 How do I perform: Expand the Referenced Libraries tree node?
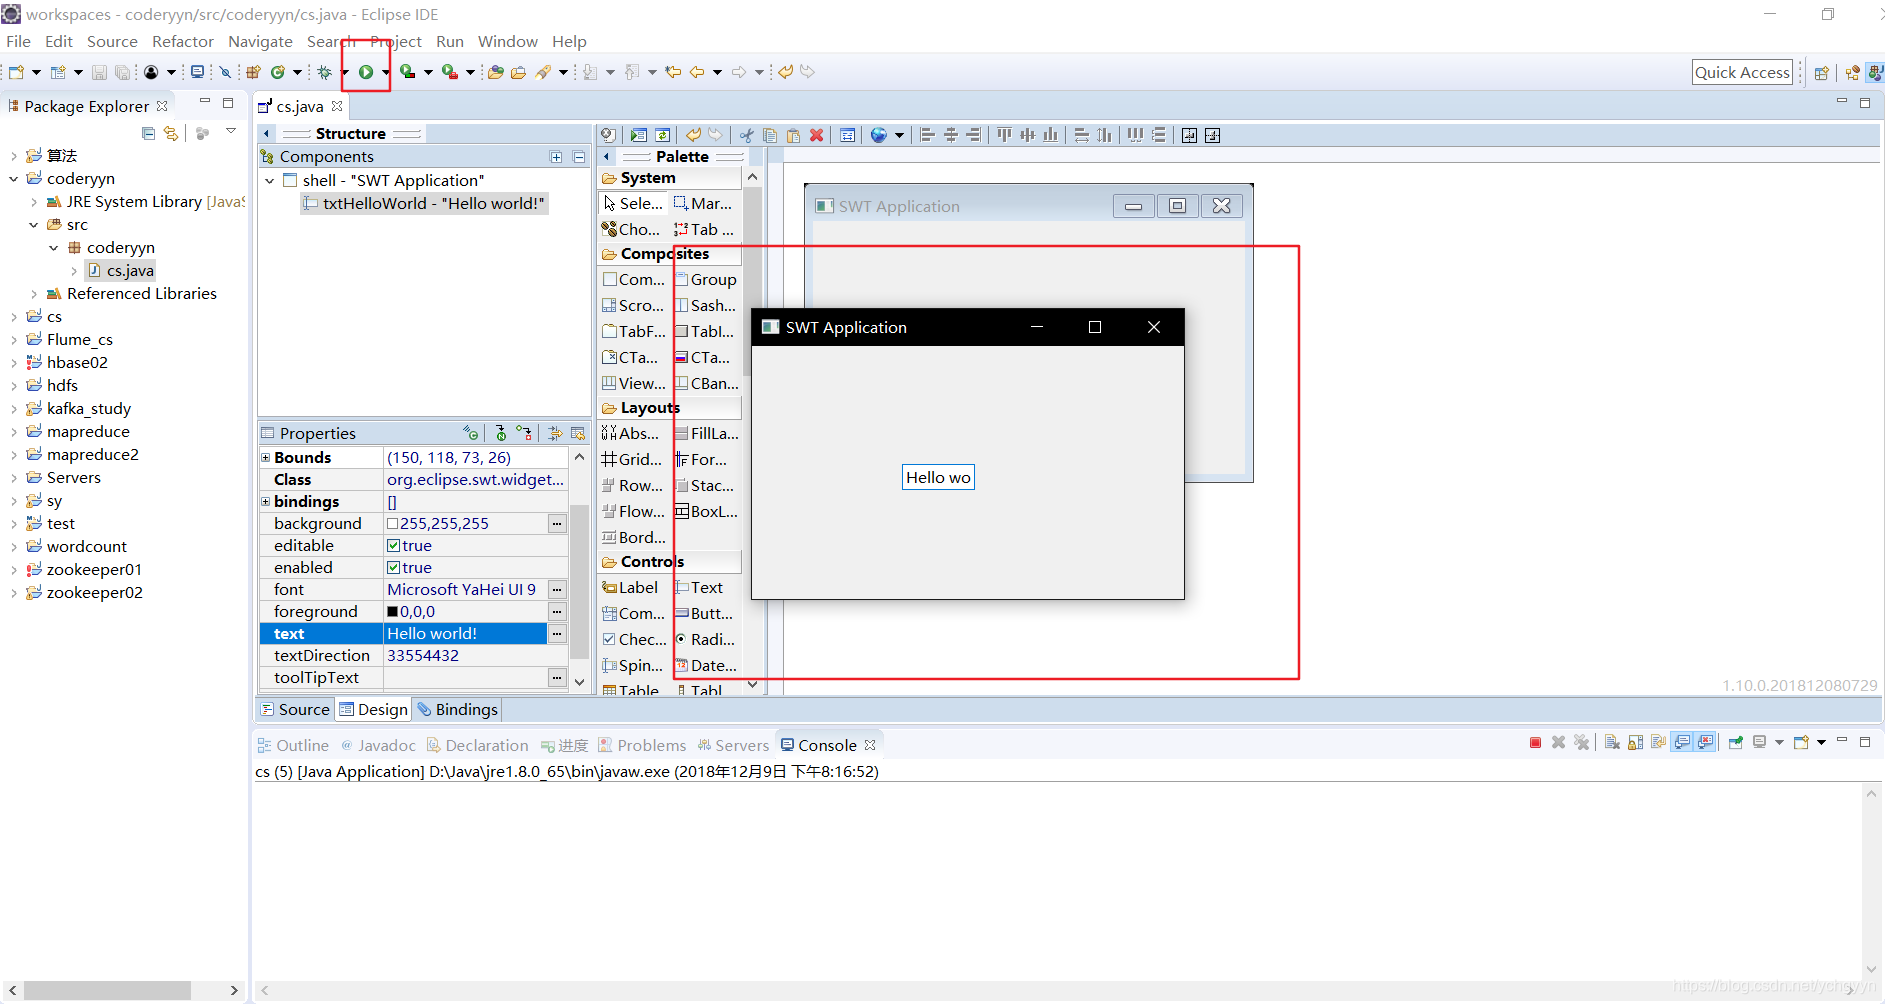33,293
